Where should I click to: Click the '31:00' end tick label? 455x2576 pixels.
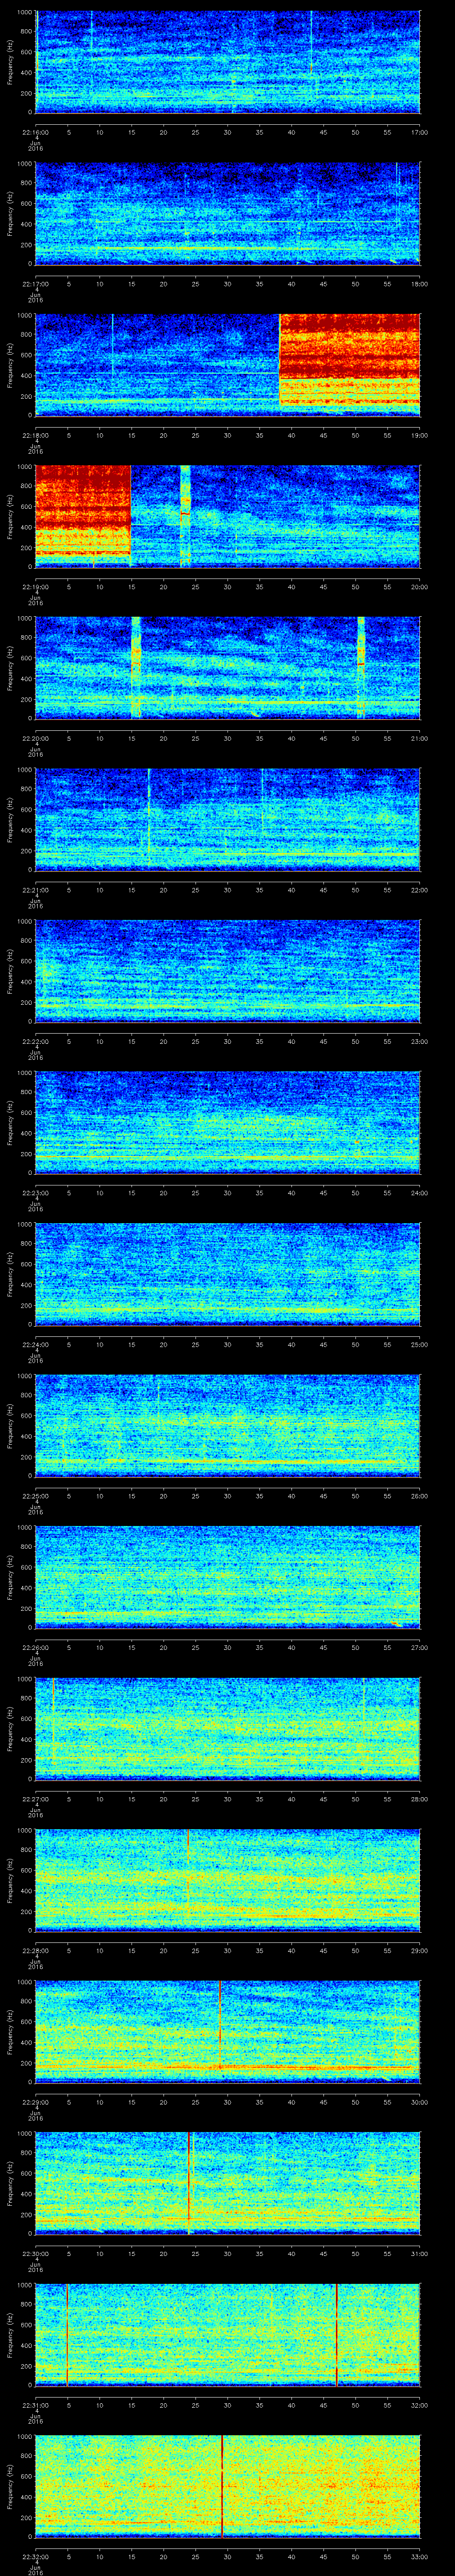419,2252
